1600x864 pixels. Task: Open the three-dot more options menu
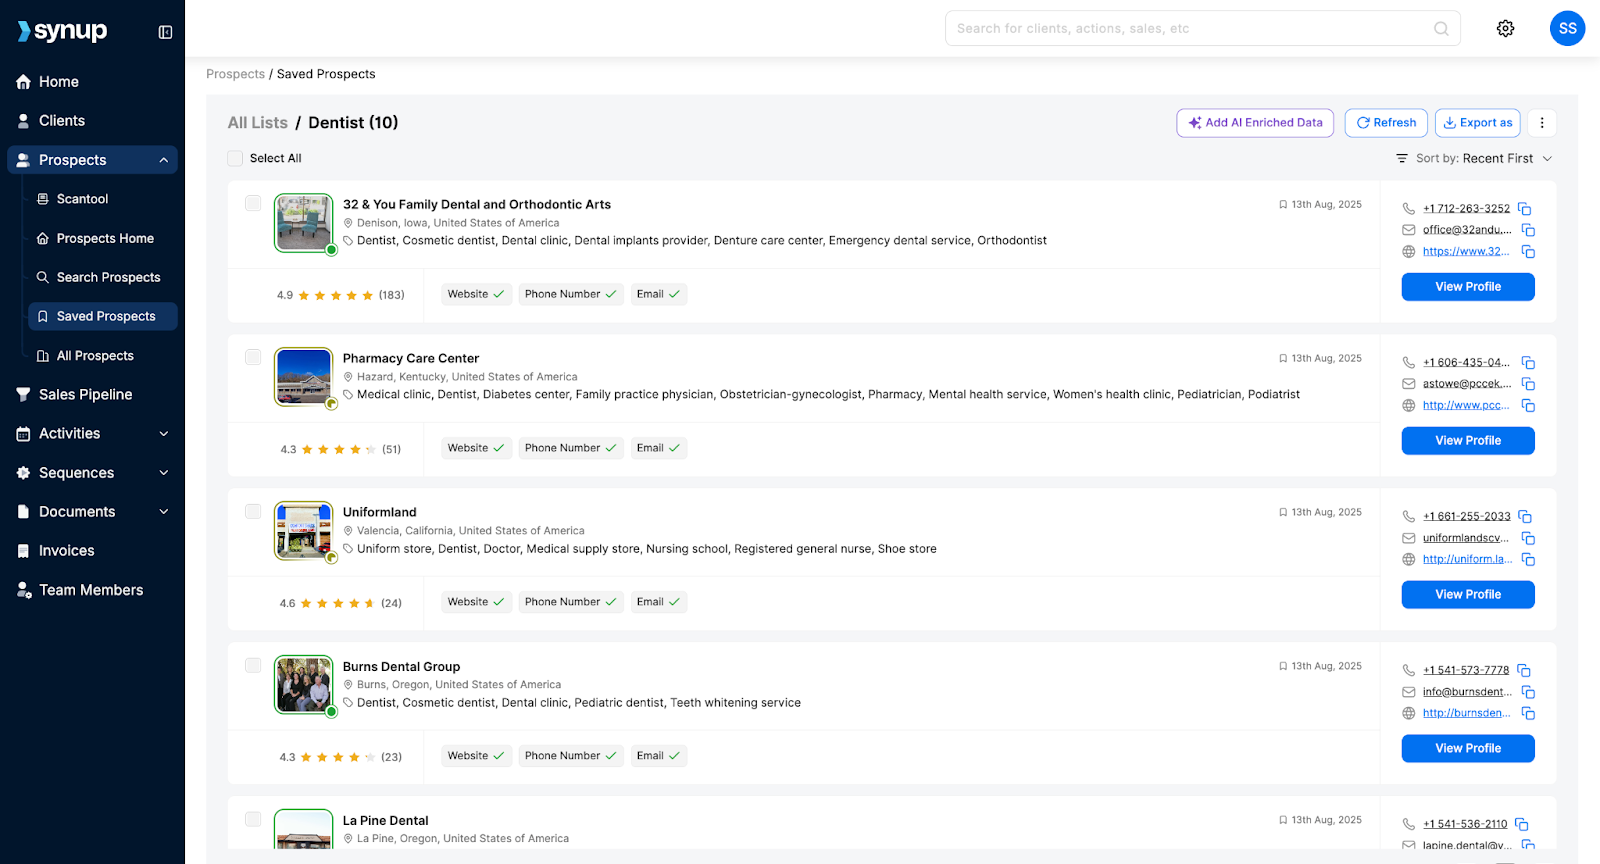(x=1542, y=123)
